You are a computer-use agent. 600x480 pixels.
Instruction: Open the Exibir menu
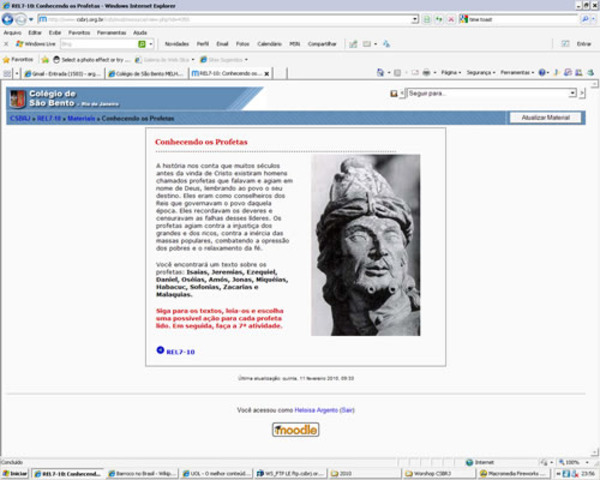[x=55, y=33]
